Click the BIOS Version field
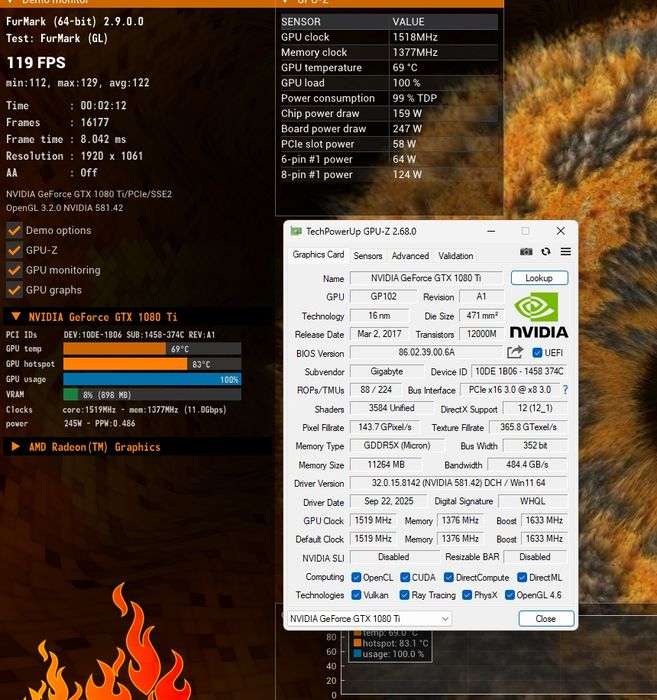Screen dimensions: 657x700 [426, 352]
